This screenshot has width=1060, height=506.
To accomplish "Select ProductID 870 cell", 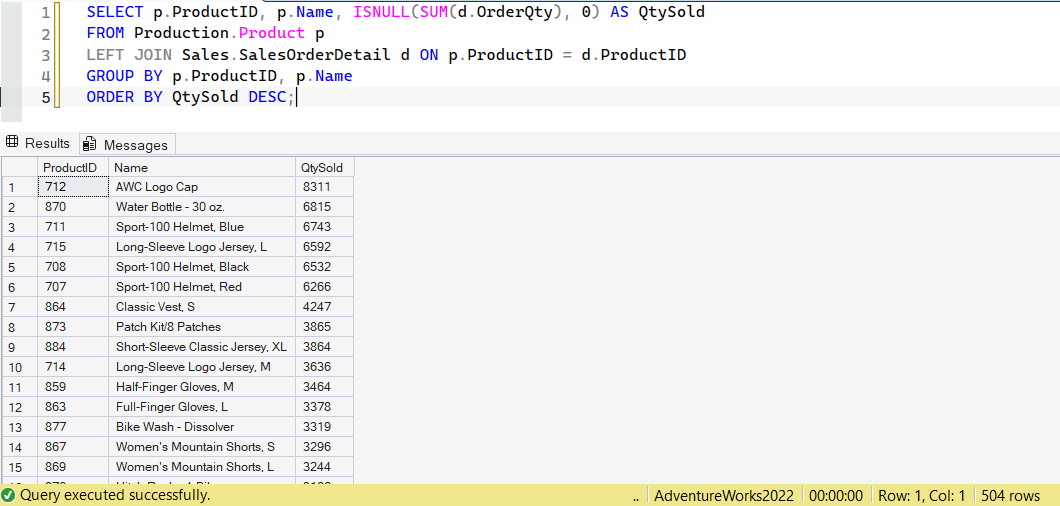I will [74, 207].
